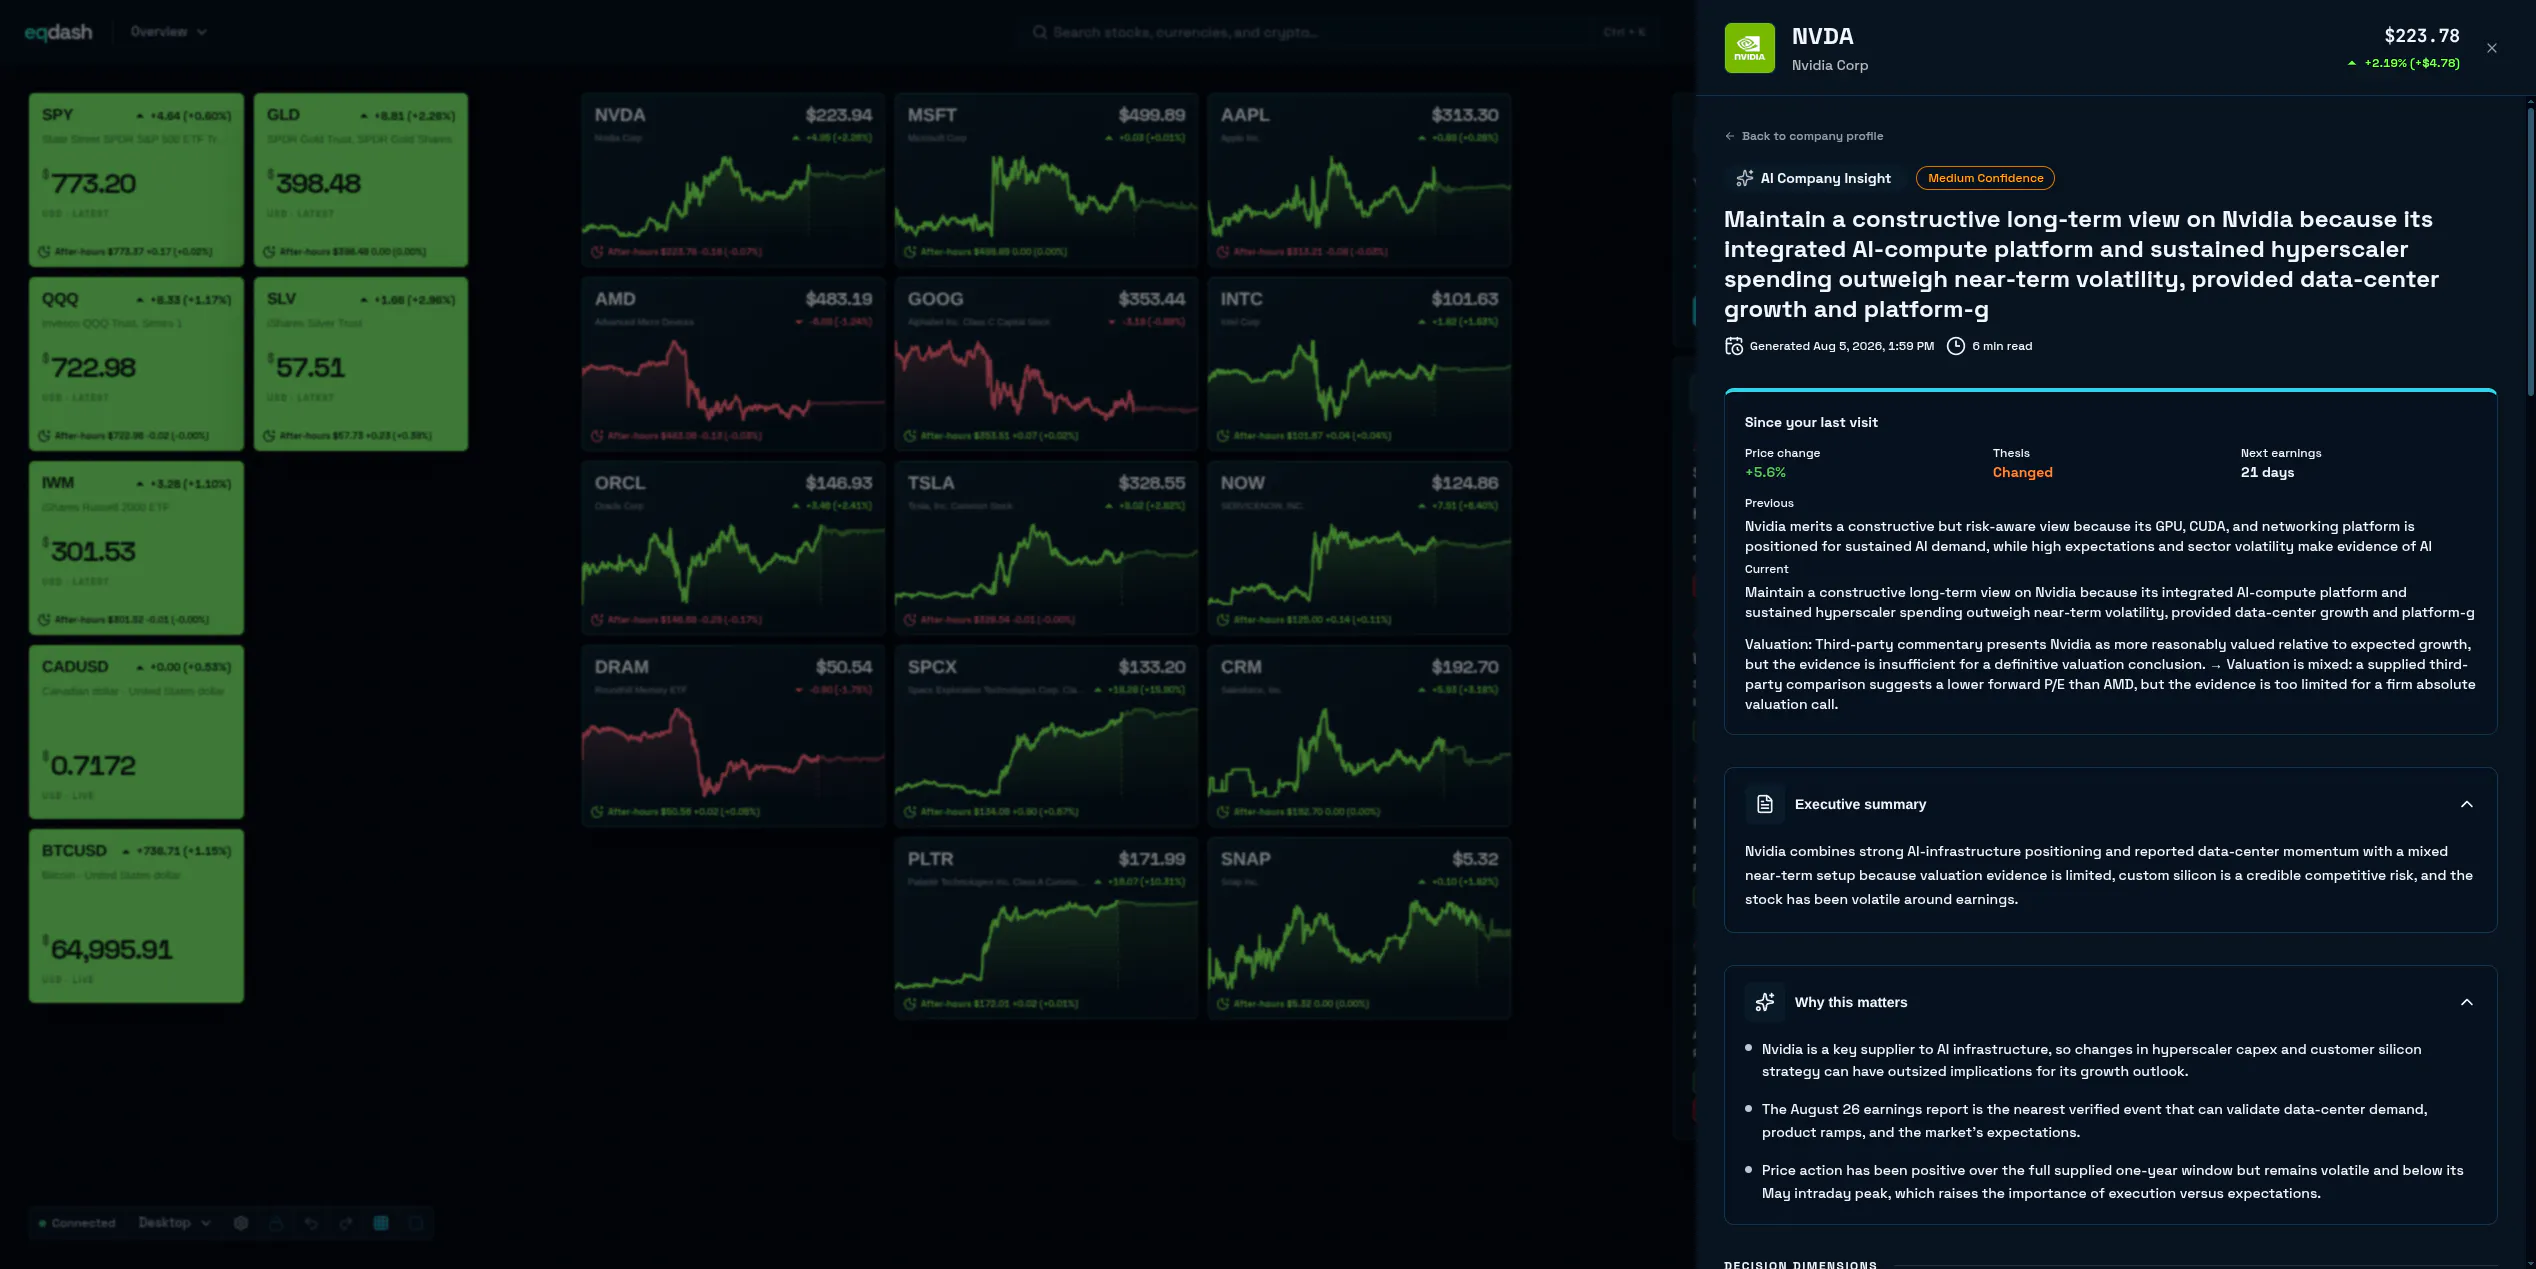The image size is (2536, 1269).
Task: Open the DRAM chart card
Action: (x=733, y=736)
